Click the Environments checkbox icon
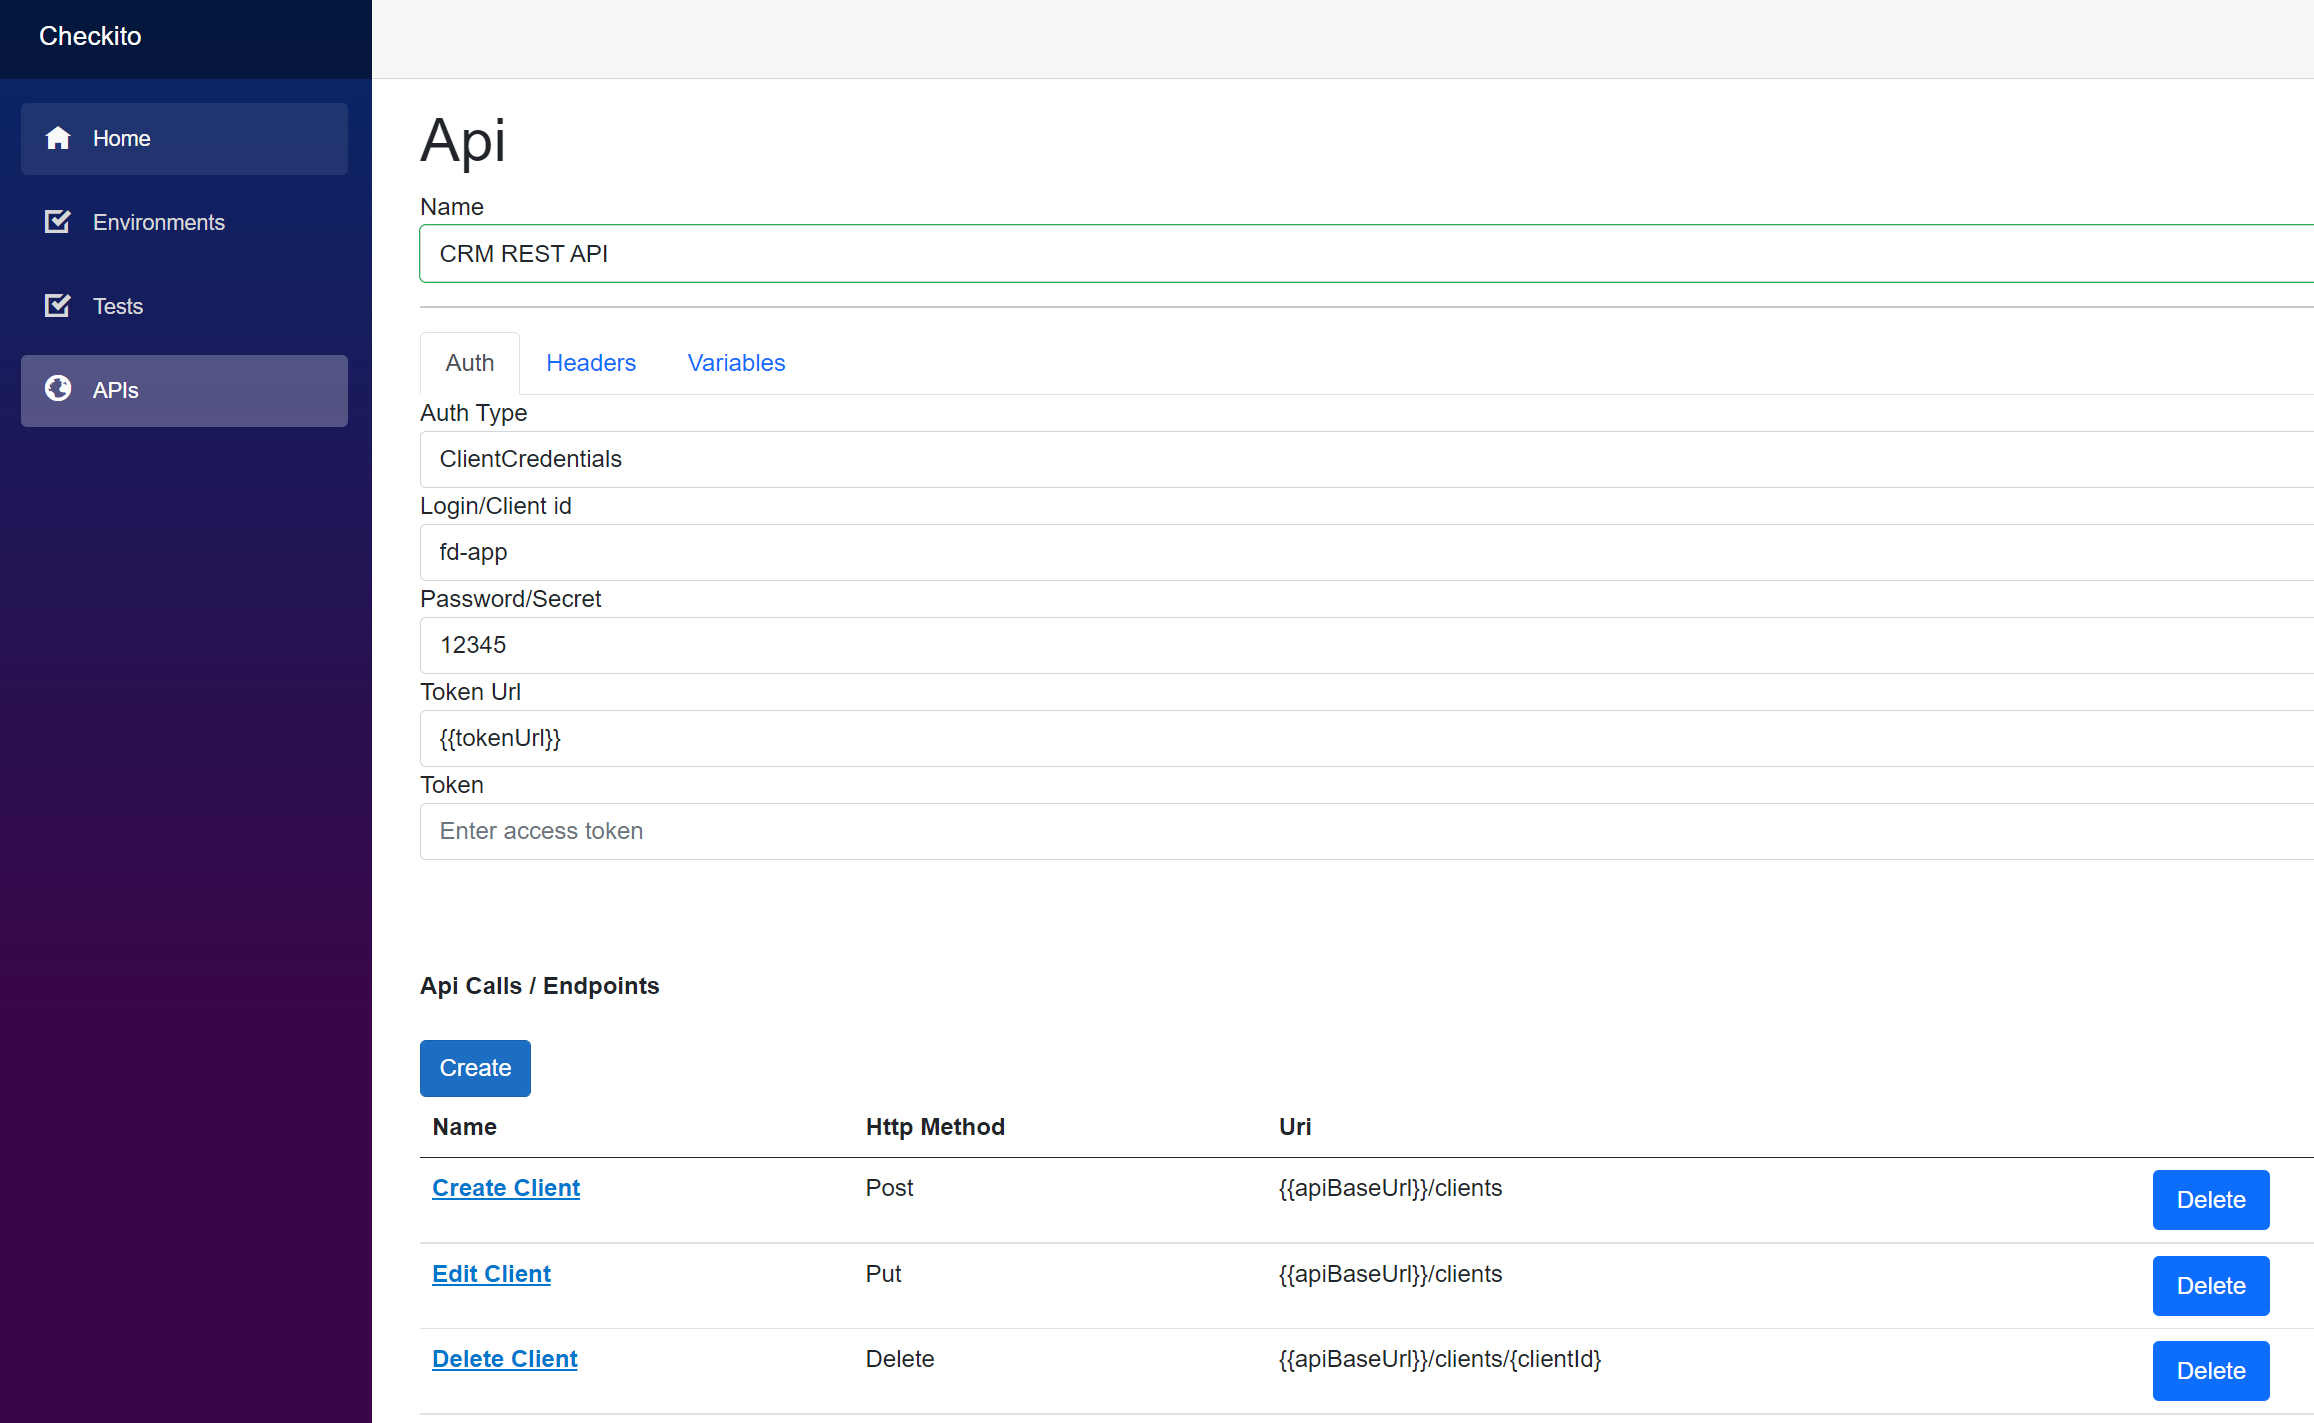 [x=58, y=222]
